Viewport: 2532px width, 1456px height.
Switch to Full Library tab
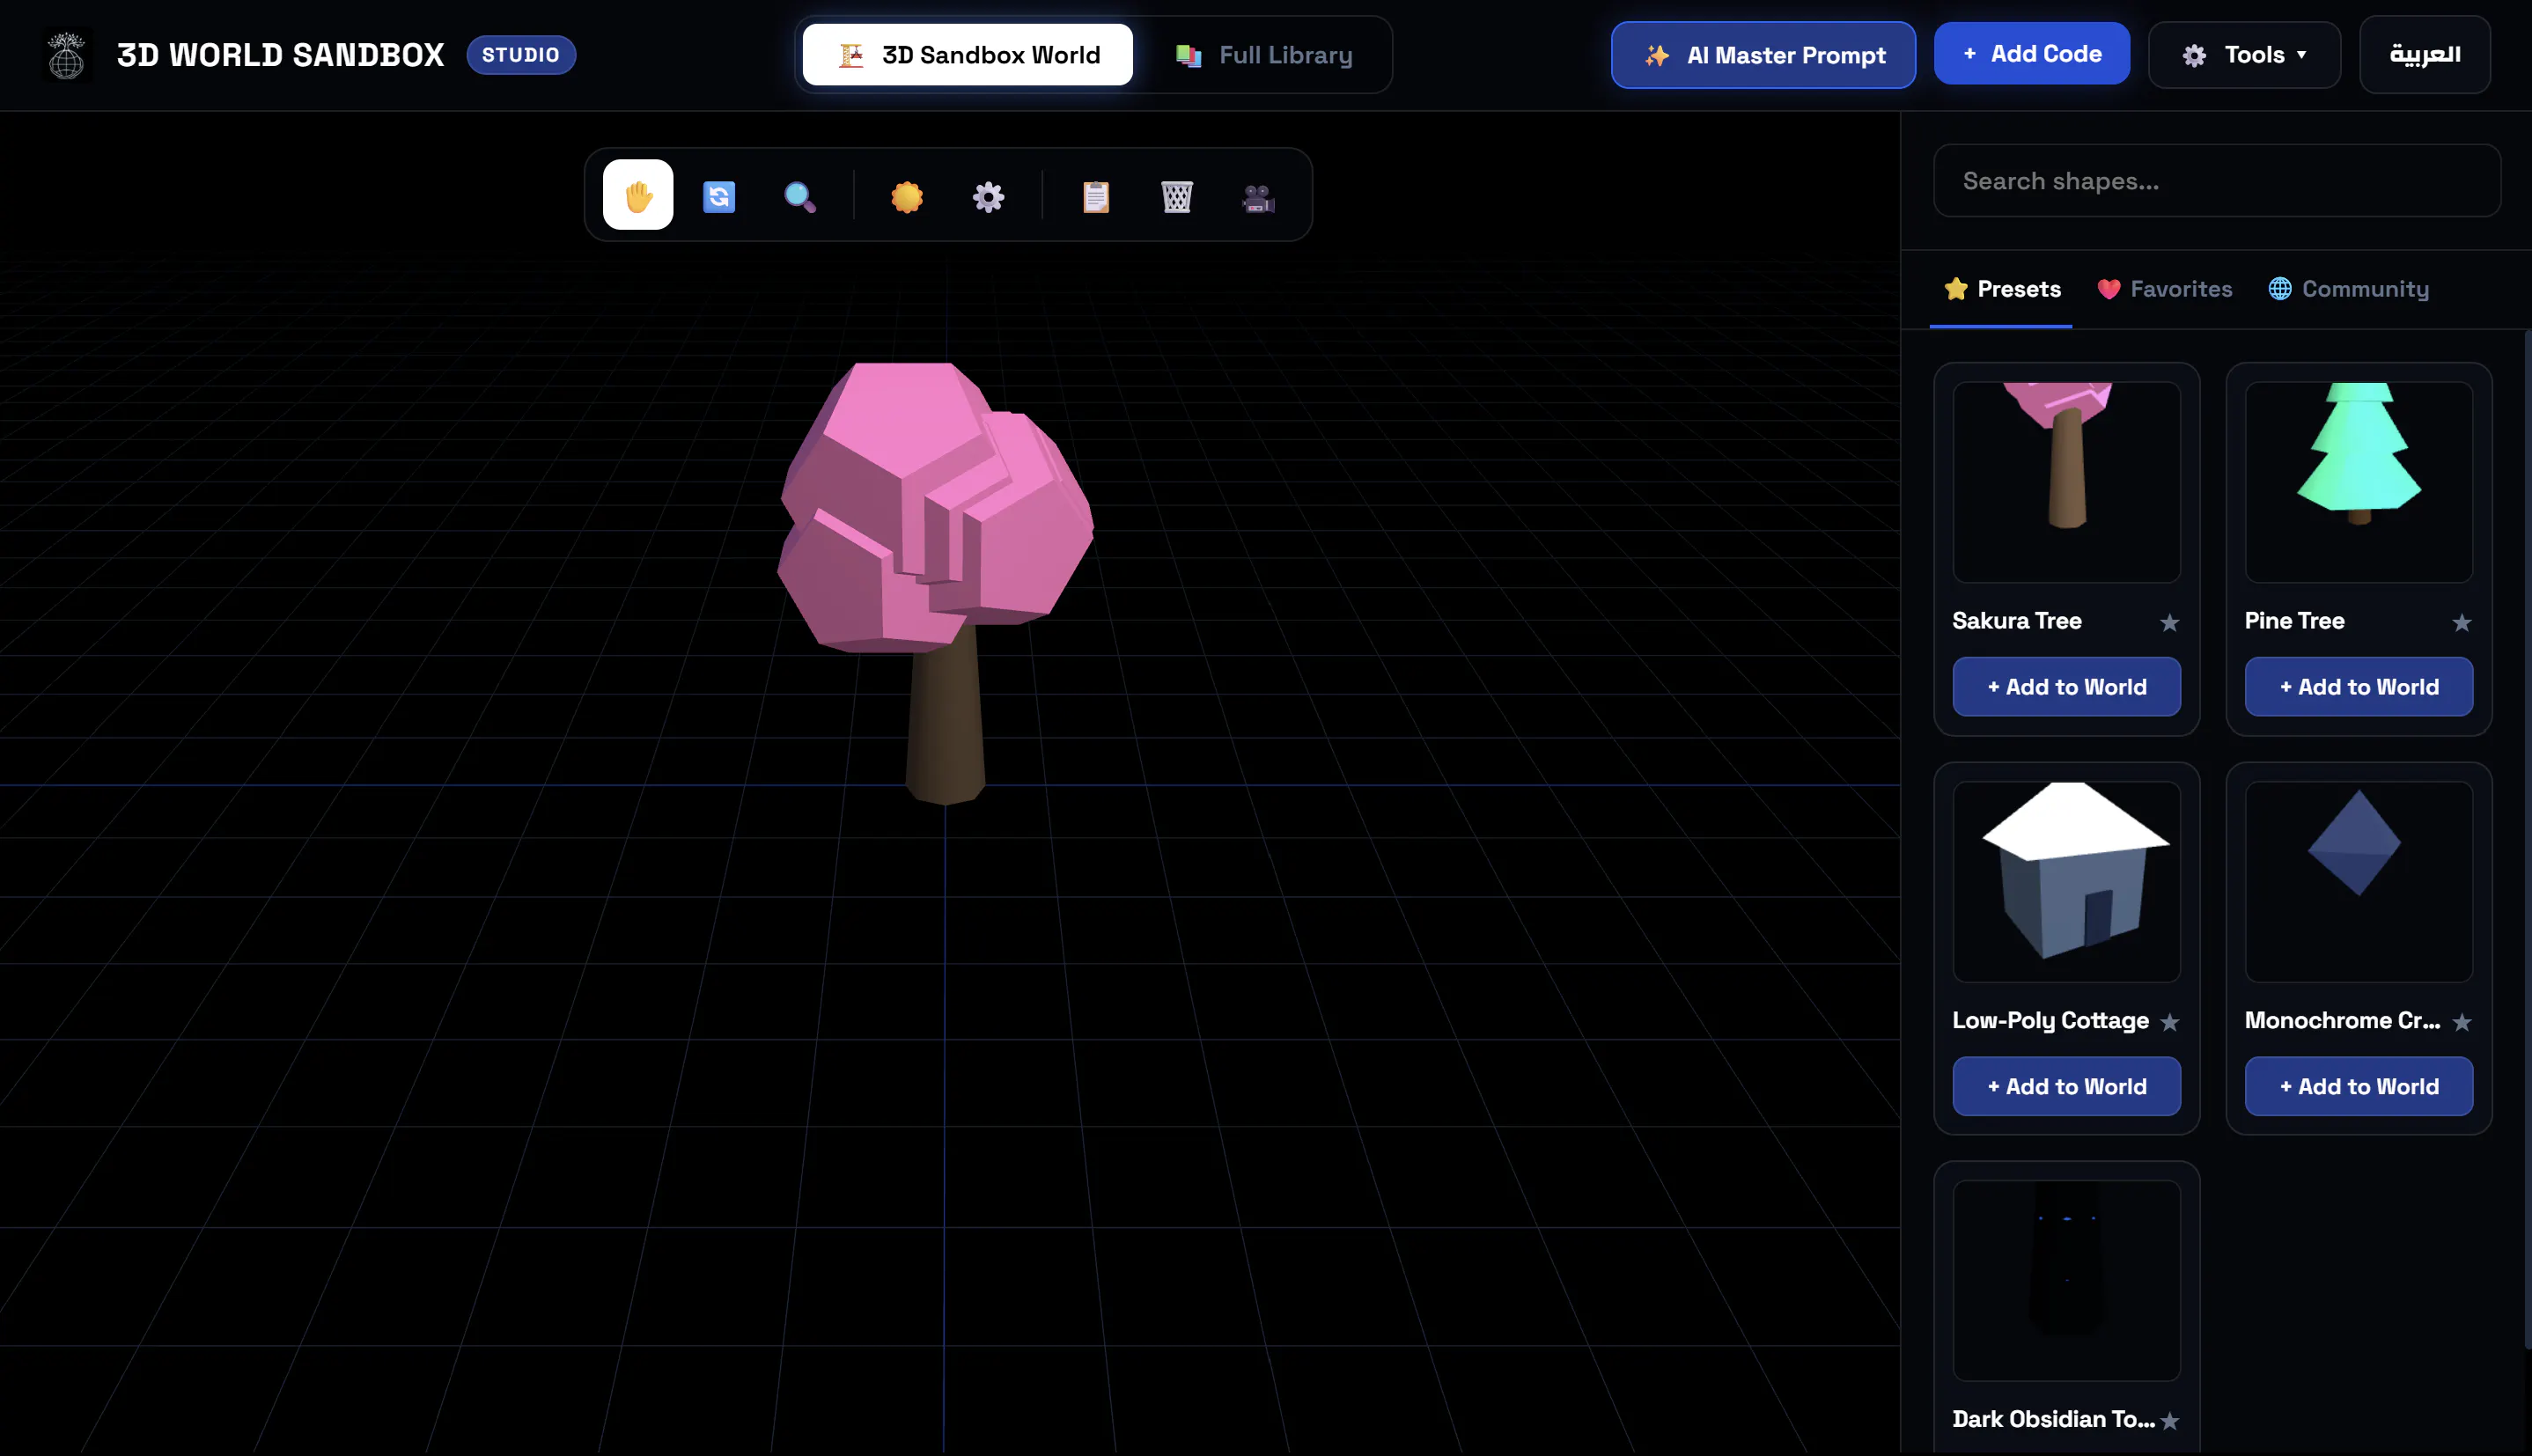point(1264,55)
